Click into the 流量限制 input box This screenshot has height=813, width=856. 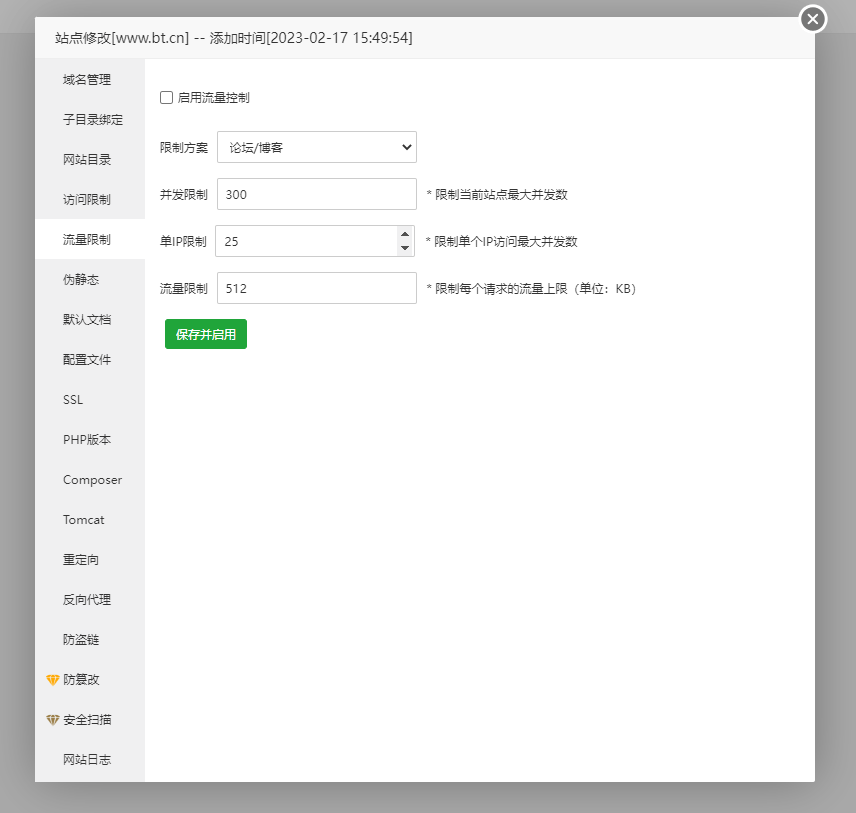316,288
